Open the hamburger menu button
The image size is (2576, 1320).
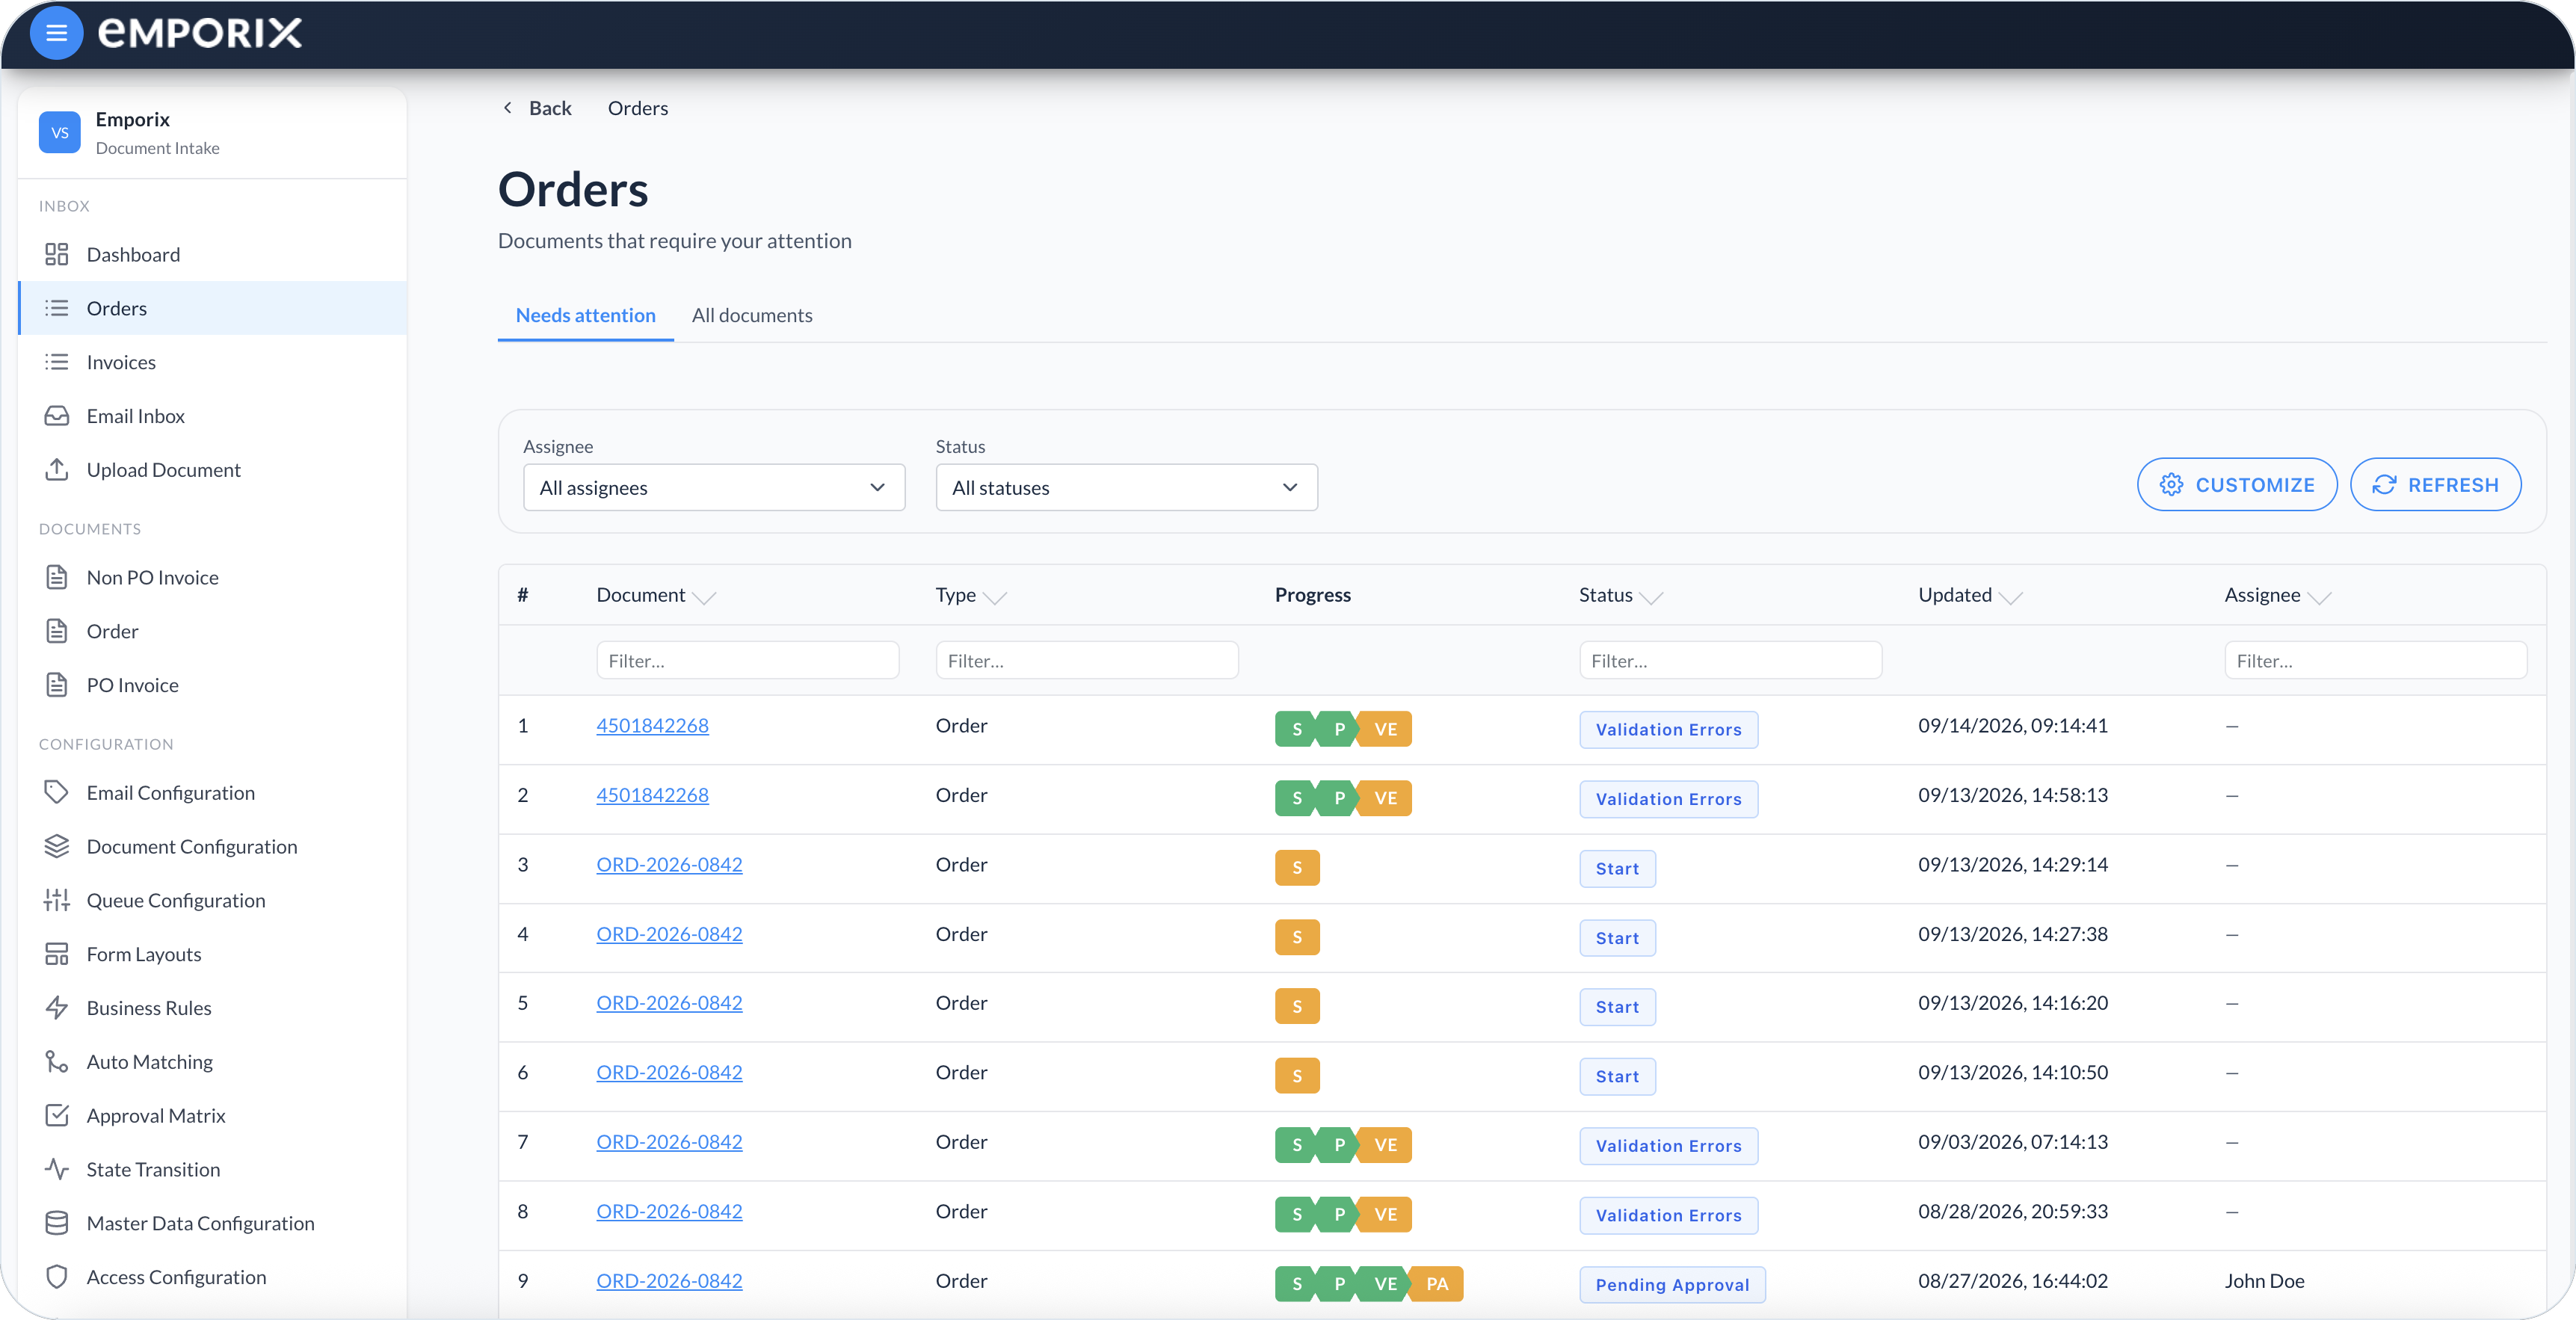(x=56, y=33)
